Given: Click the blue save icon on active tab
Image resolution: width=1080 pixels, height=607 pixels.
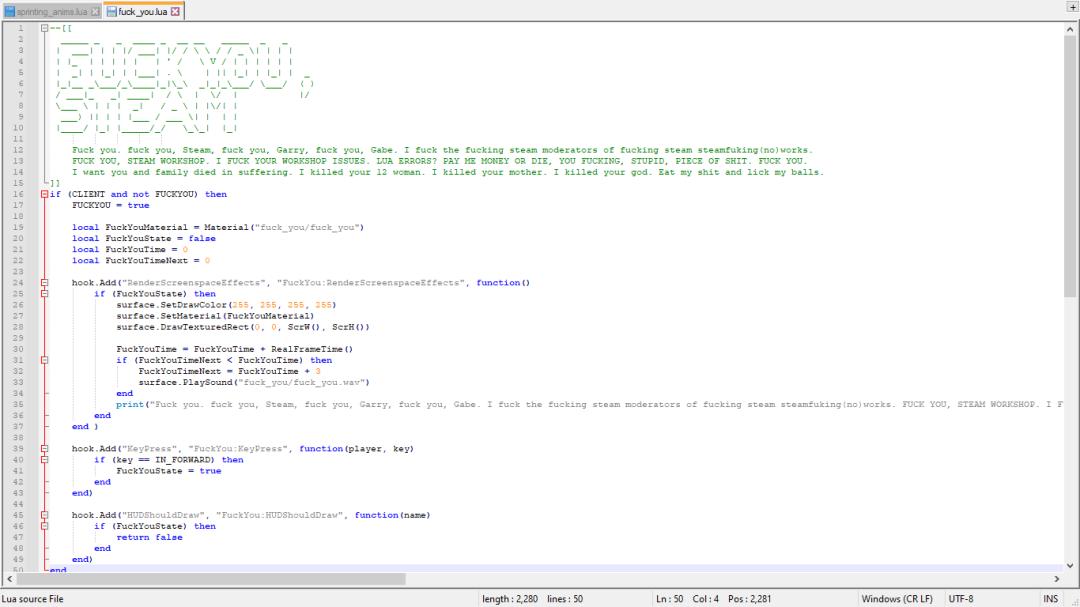Looking at the screenshot, I should click(x=111, y=12).
